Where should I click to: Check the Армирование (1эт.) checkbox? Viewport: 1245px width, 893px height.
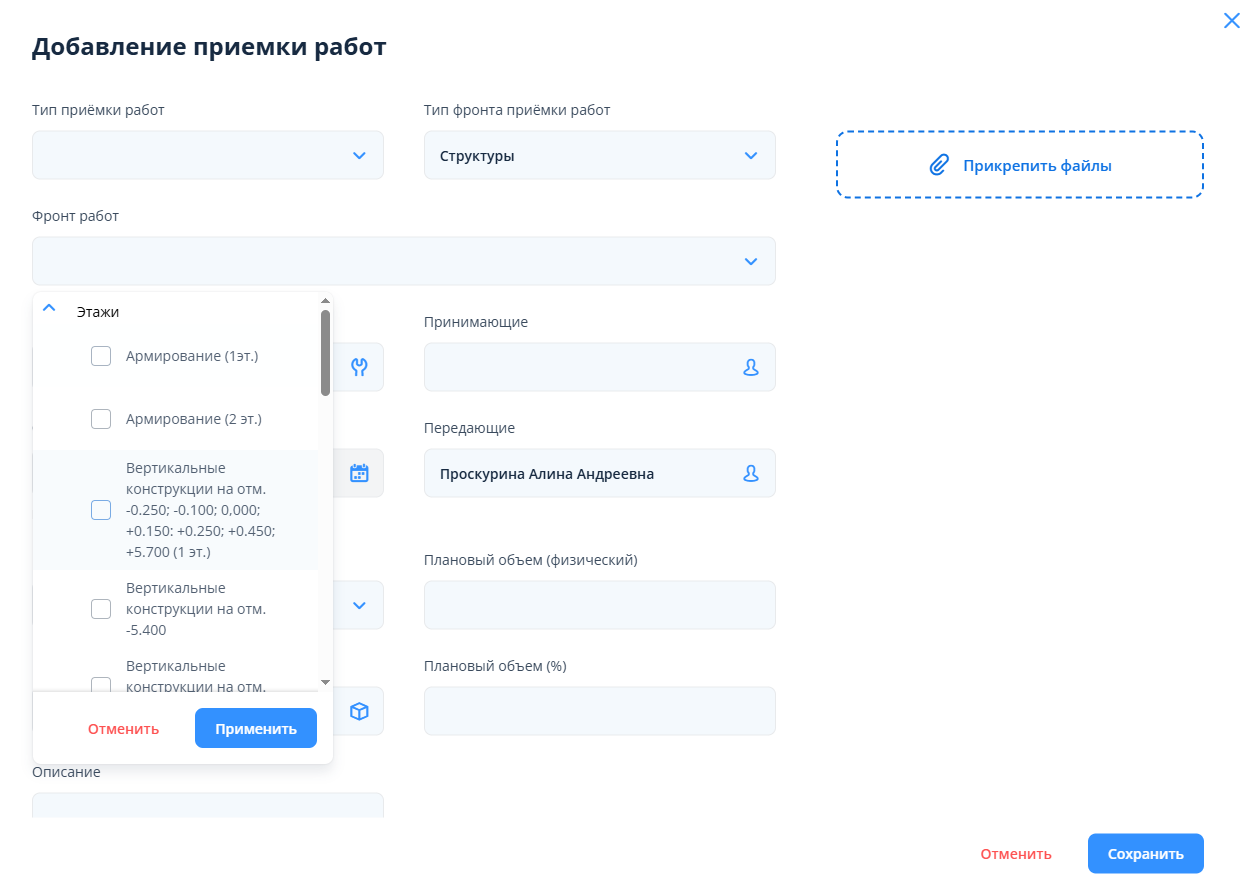[101, 356]
